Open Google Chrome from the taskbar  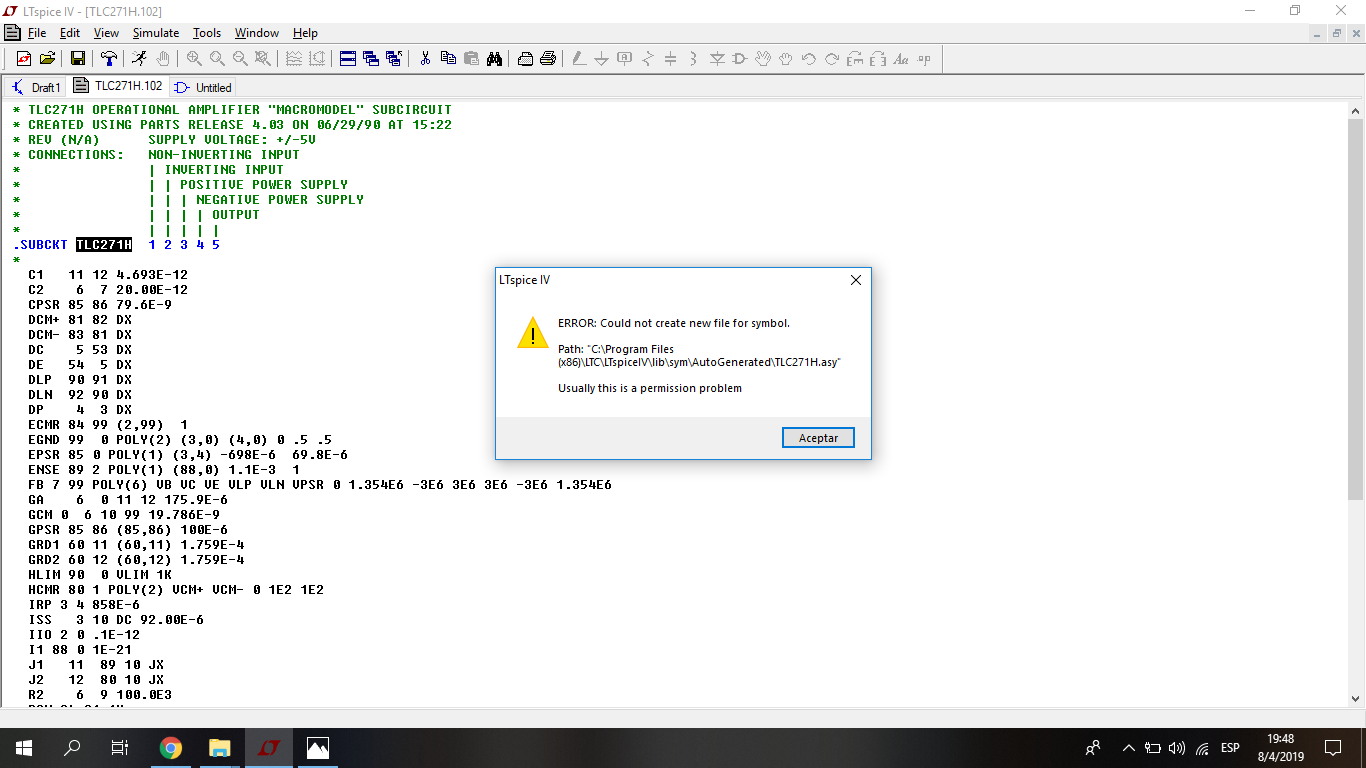171,747
